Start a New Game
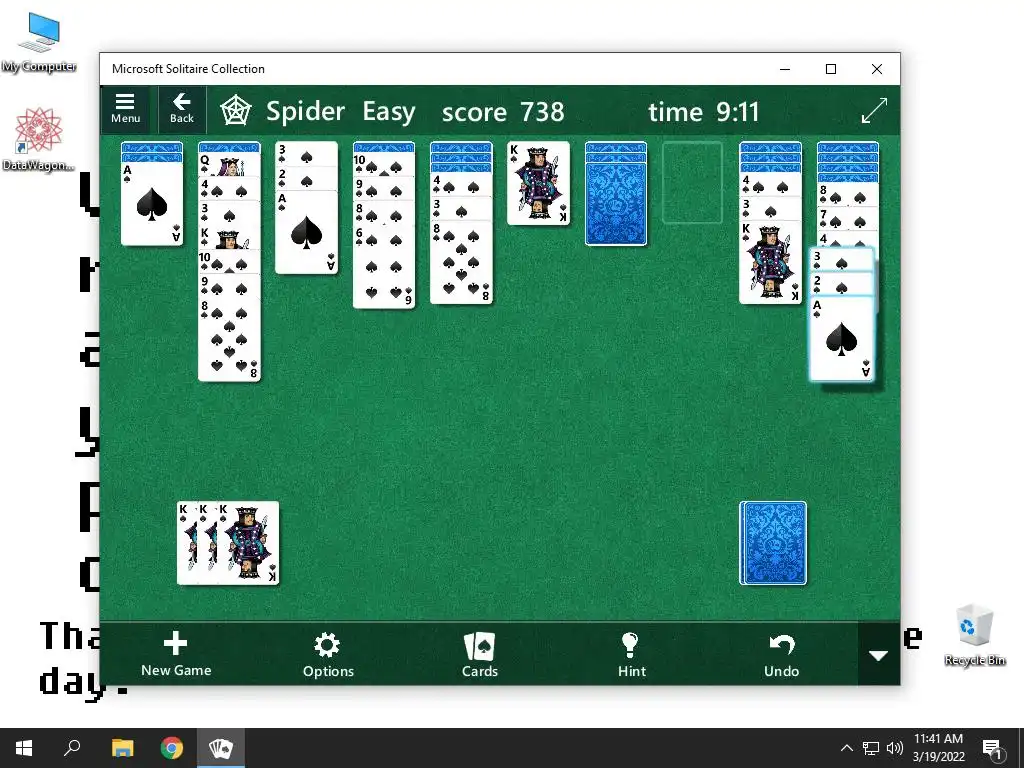 [176, 654]
